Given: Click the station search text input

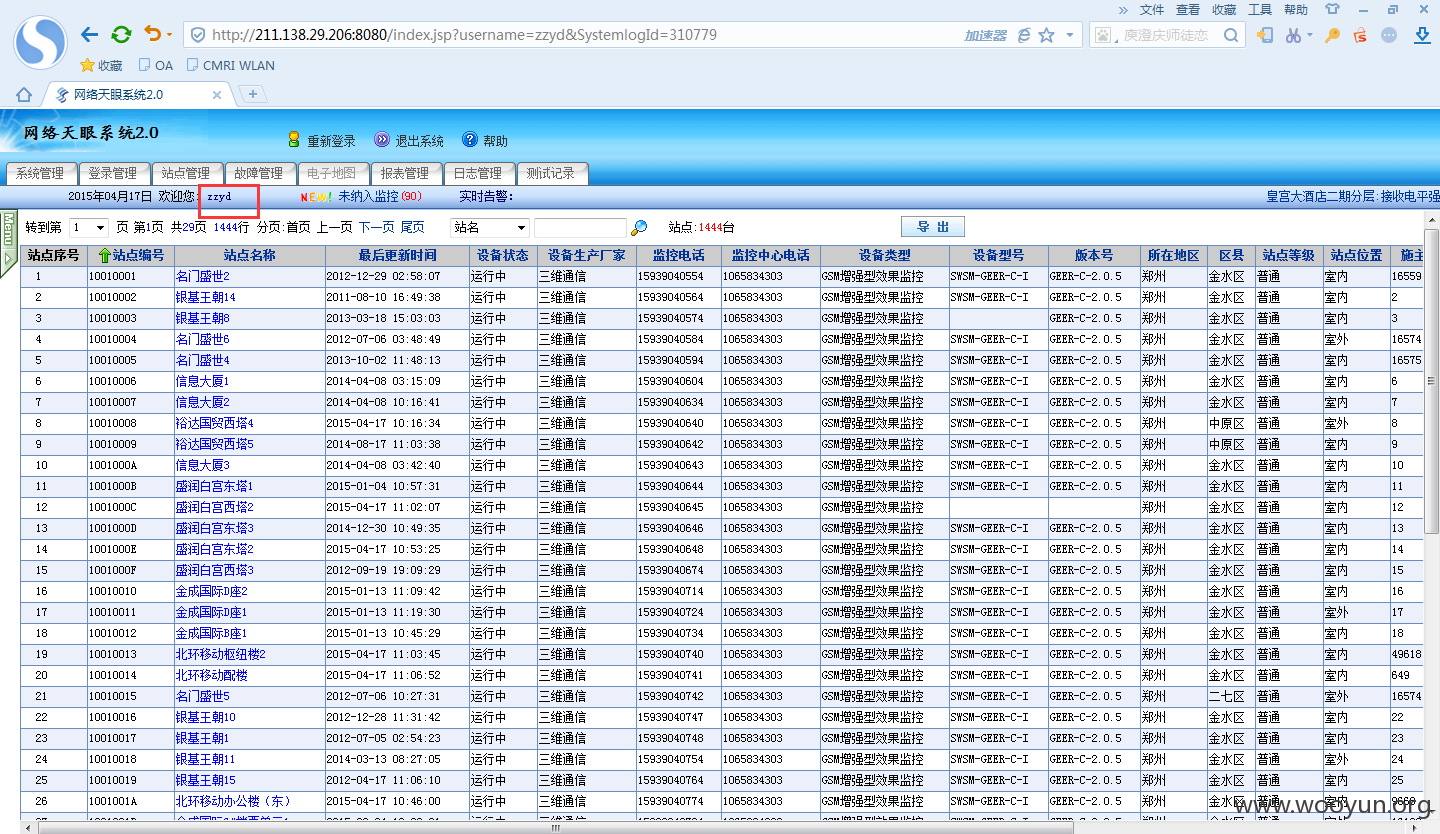Looking at the screenshot, I should [580, 228].
